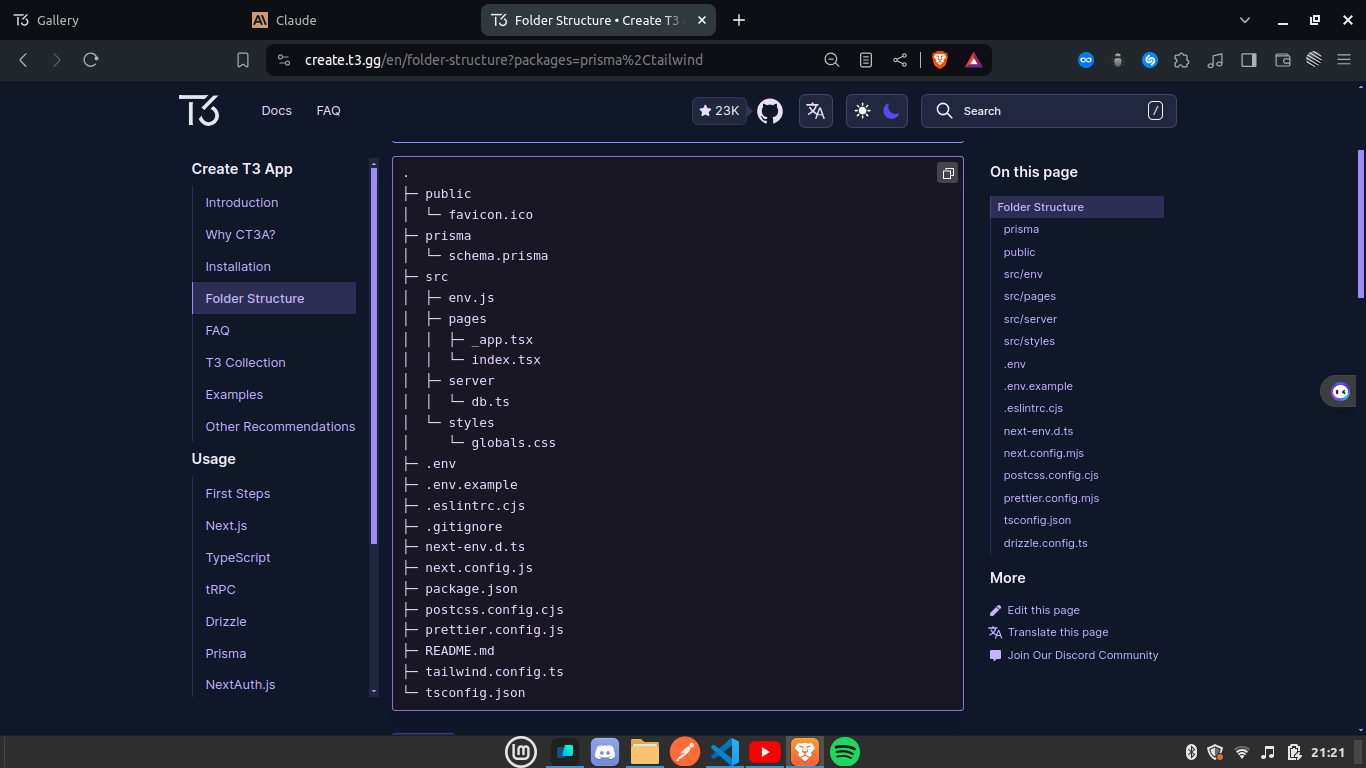Click the T3 logo in the header
This screenshot has height=768, width=1366.
(x=199, y=110)
